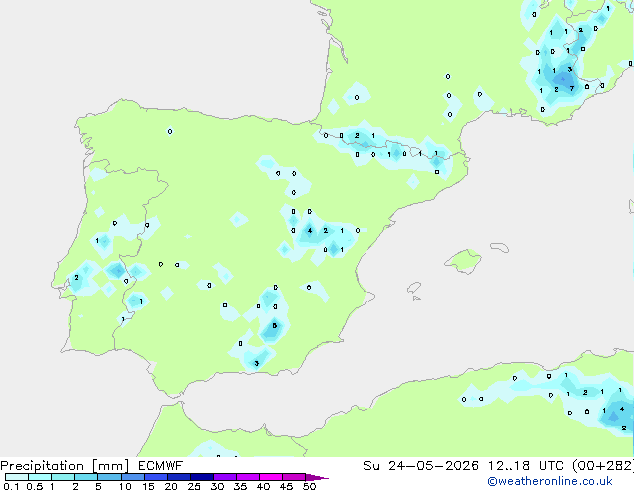Click the value 3 near Spain's southern coast
Screen dimensions: 634x490
256,363
